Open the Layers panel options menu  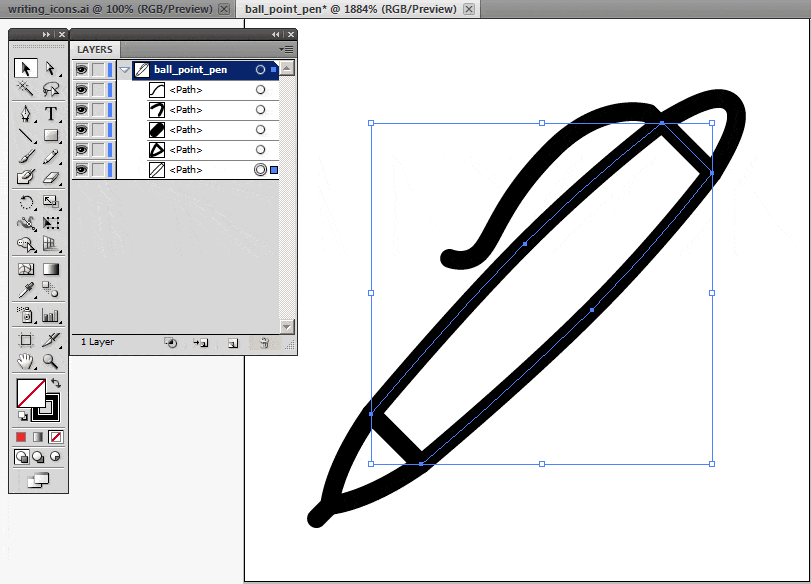pos(286,48)
